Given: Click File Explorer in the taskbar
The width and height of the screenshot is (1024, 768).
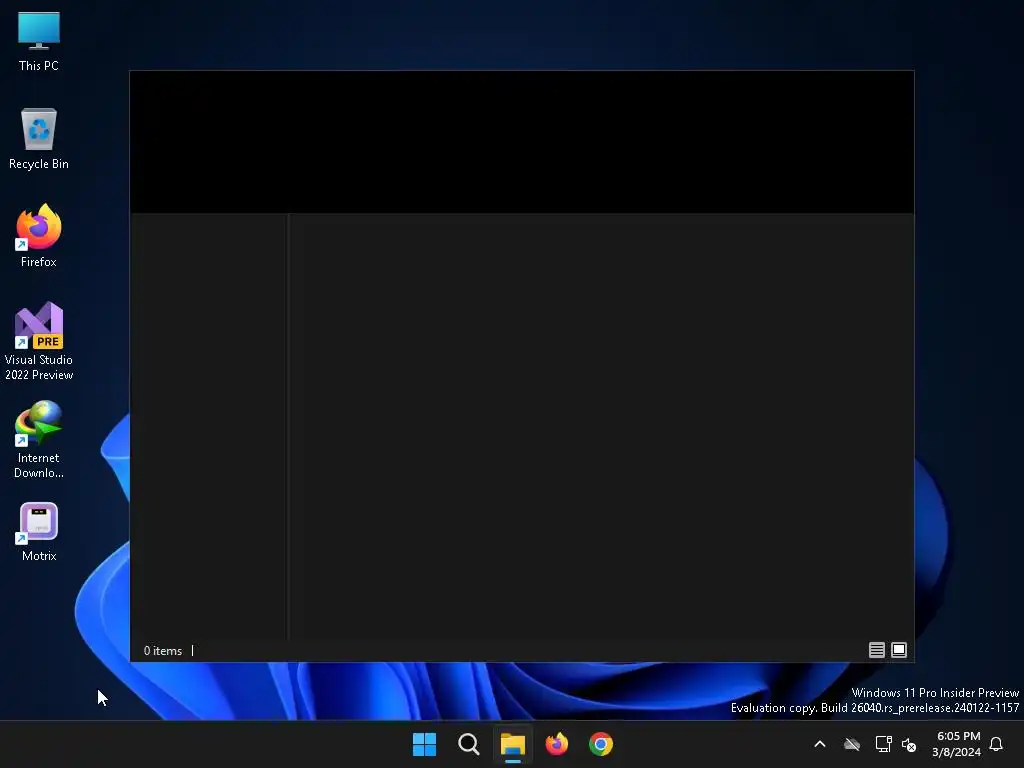Looking at the screenshot, I should click(x=513, y=744).
